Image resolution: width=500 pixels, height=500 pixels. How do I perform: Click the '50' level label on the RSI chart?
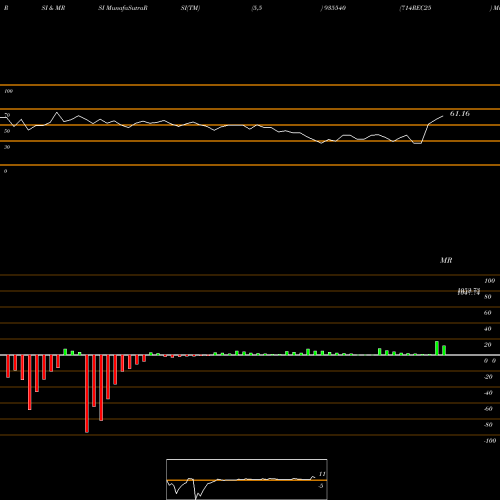pyautogui.click(x=7, y=131)
